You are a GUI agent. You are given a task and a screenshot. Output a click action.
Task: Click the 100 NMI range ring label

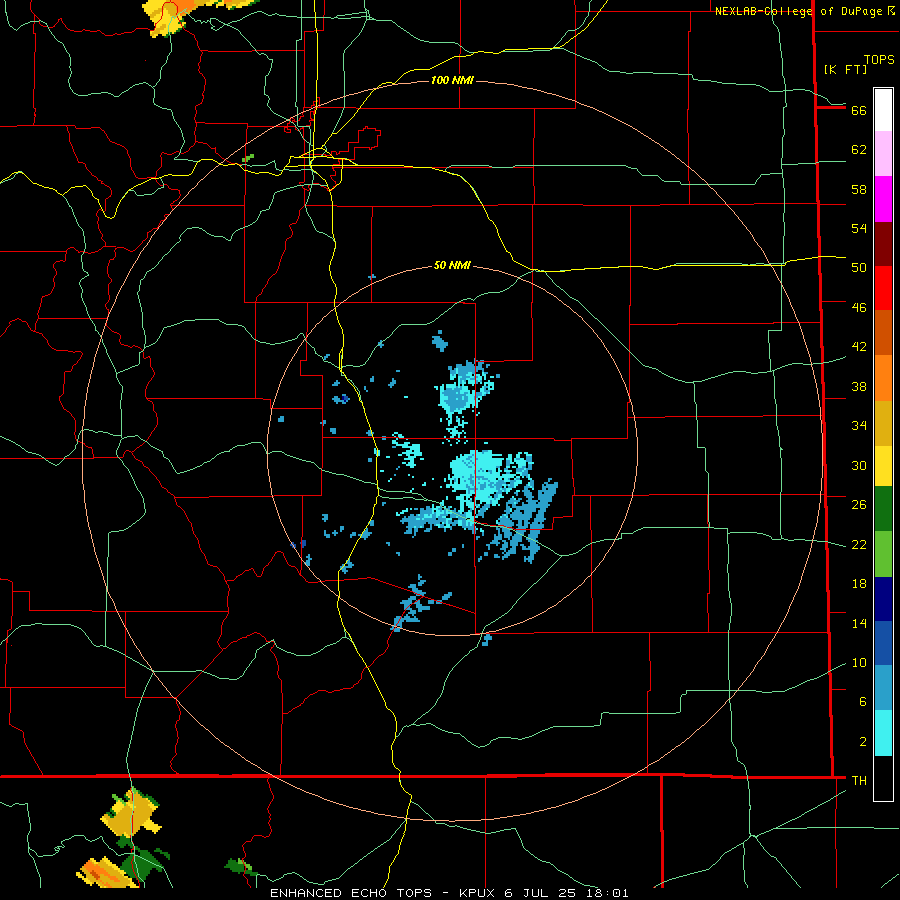click(452, 80)
